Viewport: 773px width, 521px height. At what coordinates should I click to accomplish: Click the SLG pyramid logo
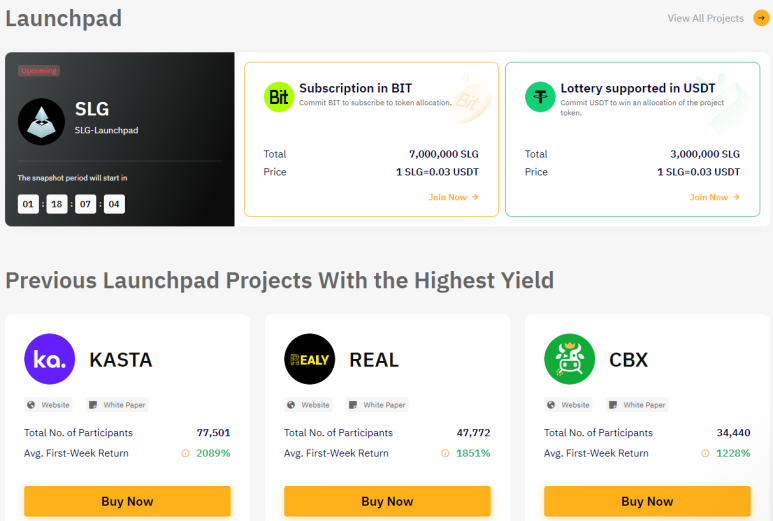(41, 122)
